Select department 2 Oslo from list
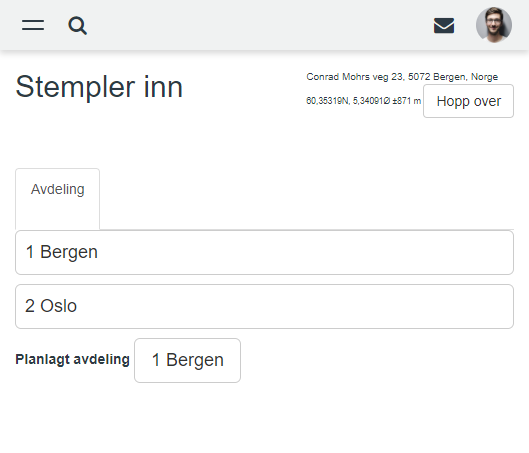The width and height of the screenshot is (529, 453). 264,306
